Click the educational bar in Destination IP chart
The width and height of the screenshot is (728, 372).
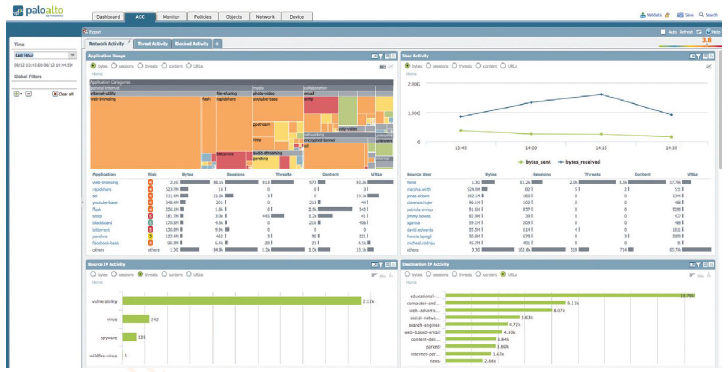(x=570, y=295)
